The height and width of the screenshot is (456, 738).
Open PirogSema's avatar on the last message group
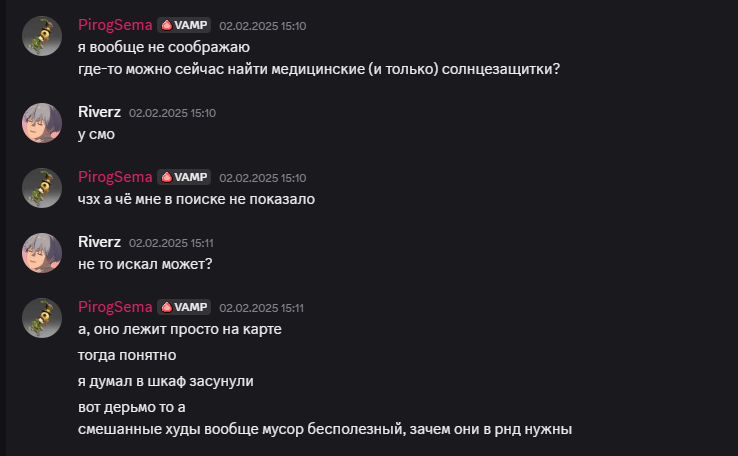(42, 318)
